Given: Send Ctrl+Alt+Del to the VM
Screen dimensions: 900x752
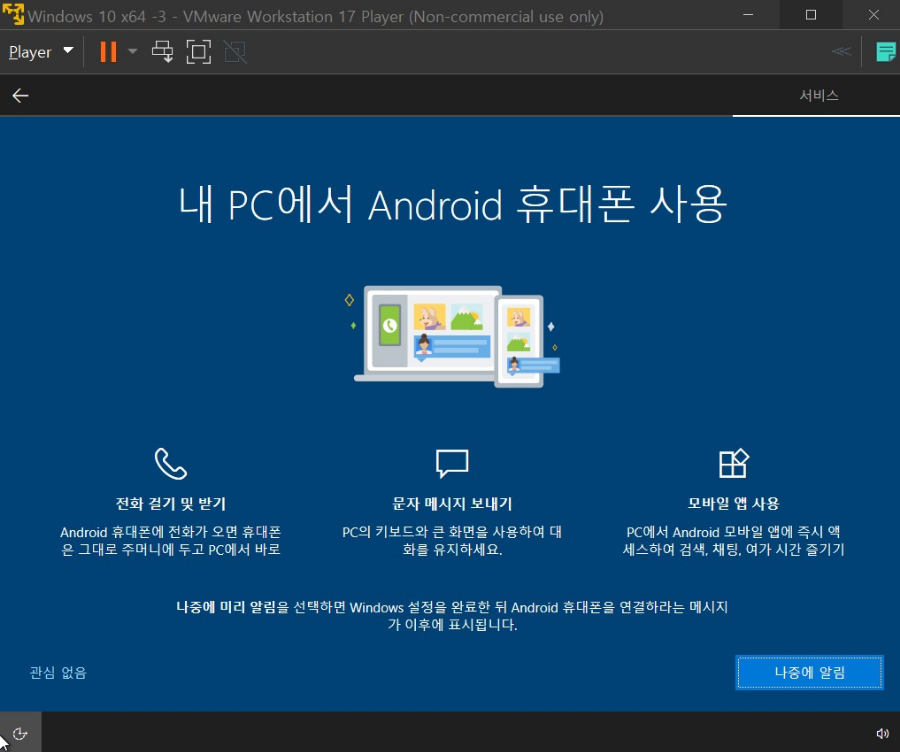Looking at the screenshot, I should tap(162, 52).
